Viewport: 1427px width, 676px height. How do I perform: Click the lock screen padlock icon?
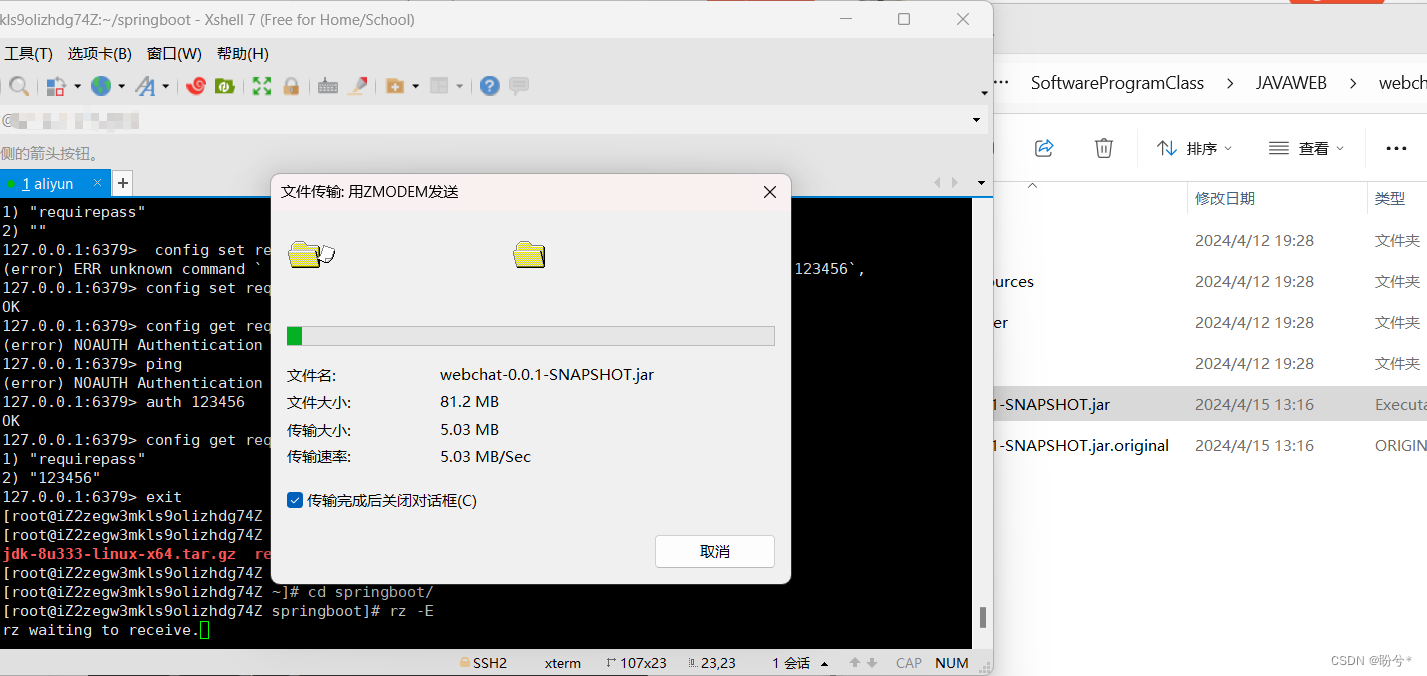tap(291, 86)
